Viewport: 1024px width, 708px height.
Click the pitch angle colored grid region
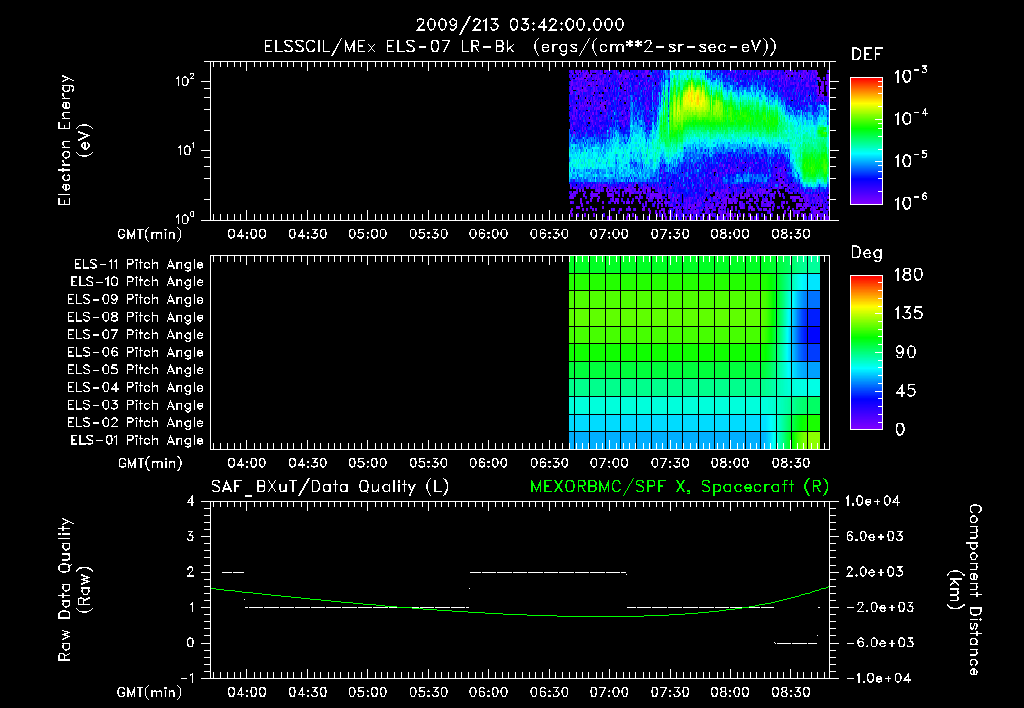(694, 352)
